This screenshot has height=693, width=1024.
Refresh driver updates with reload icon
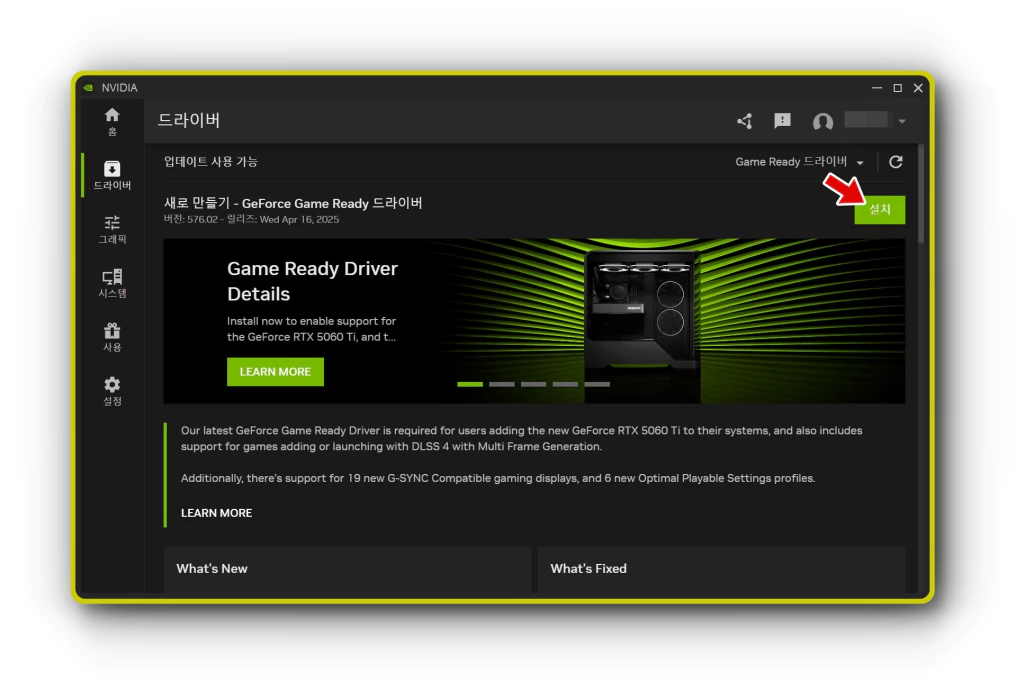pos(895,161)
